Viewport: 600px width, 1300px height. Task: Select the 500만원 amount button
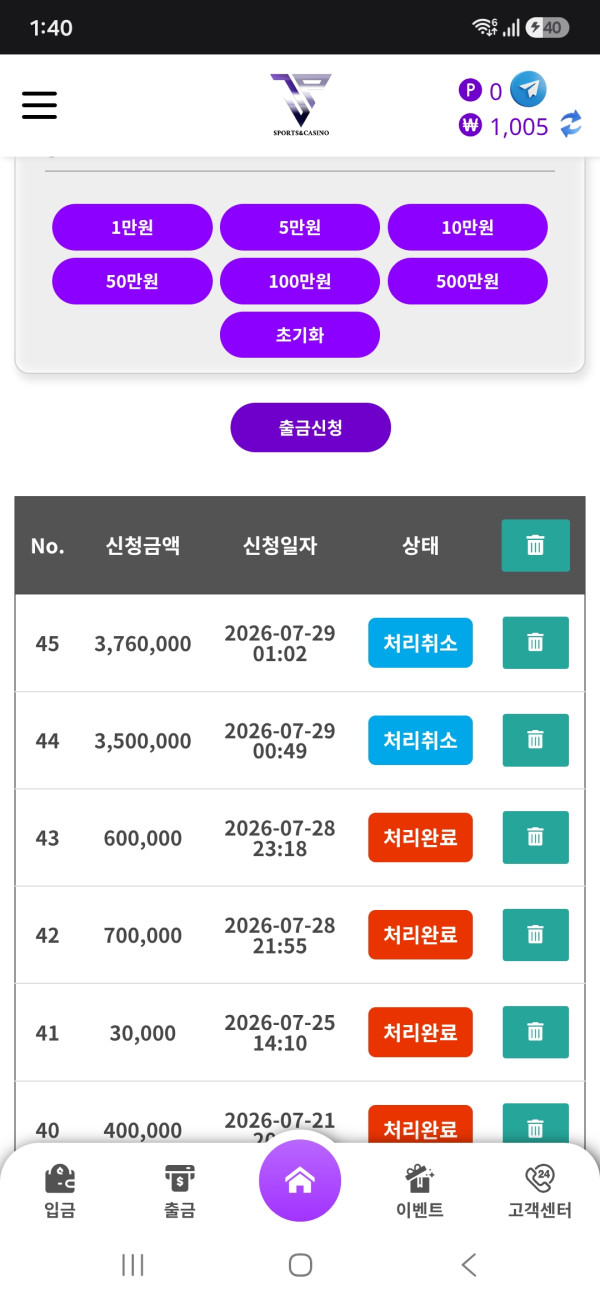(x=468, y=281)
